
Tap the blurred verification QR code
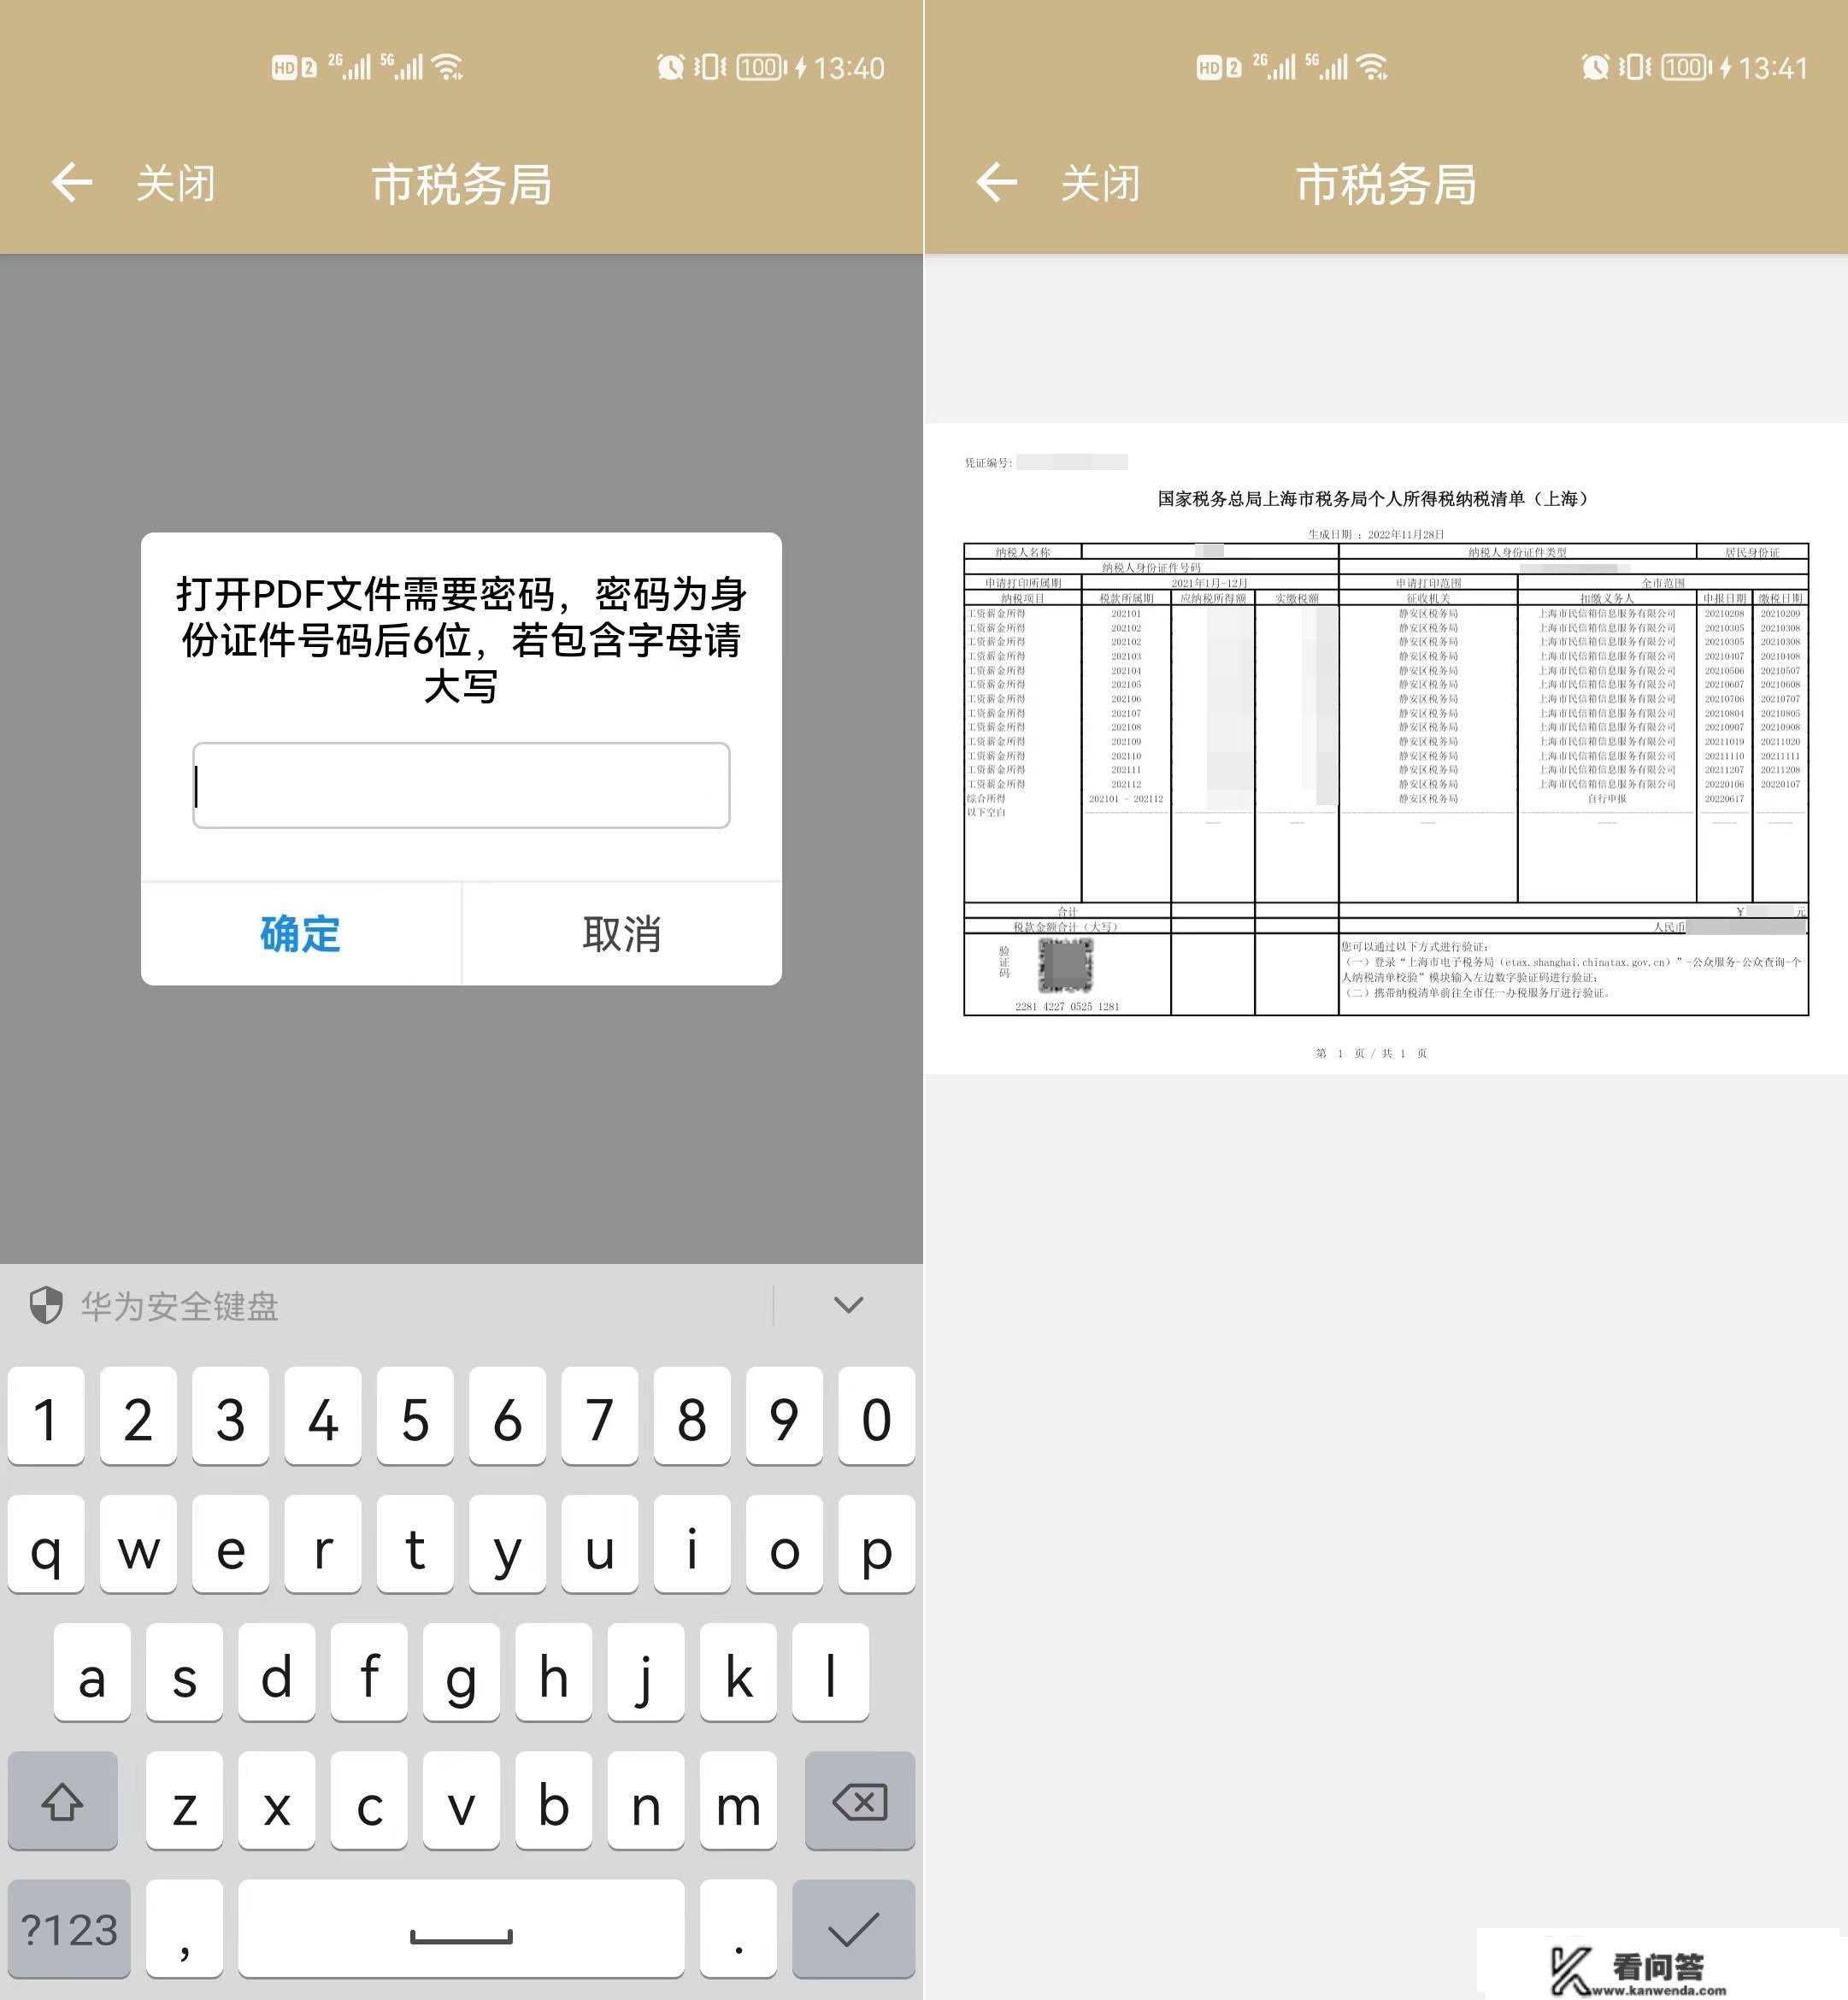(x=1065, y=965)
